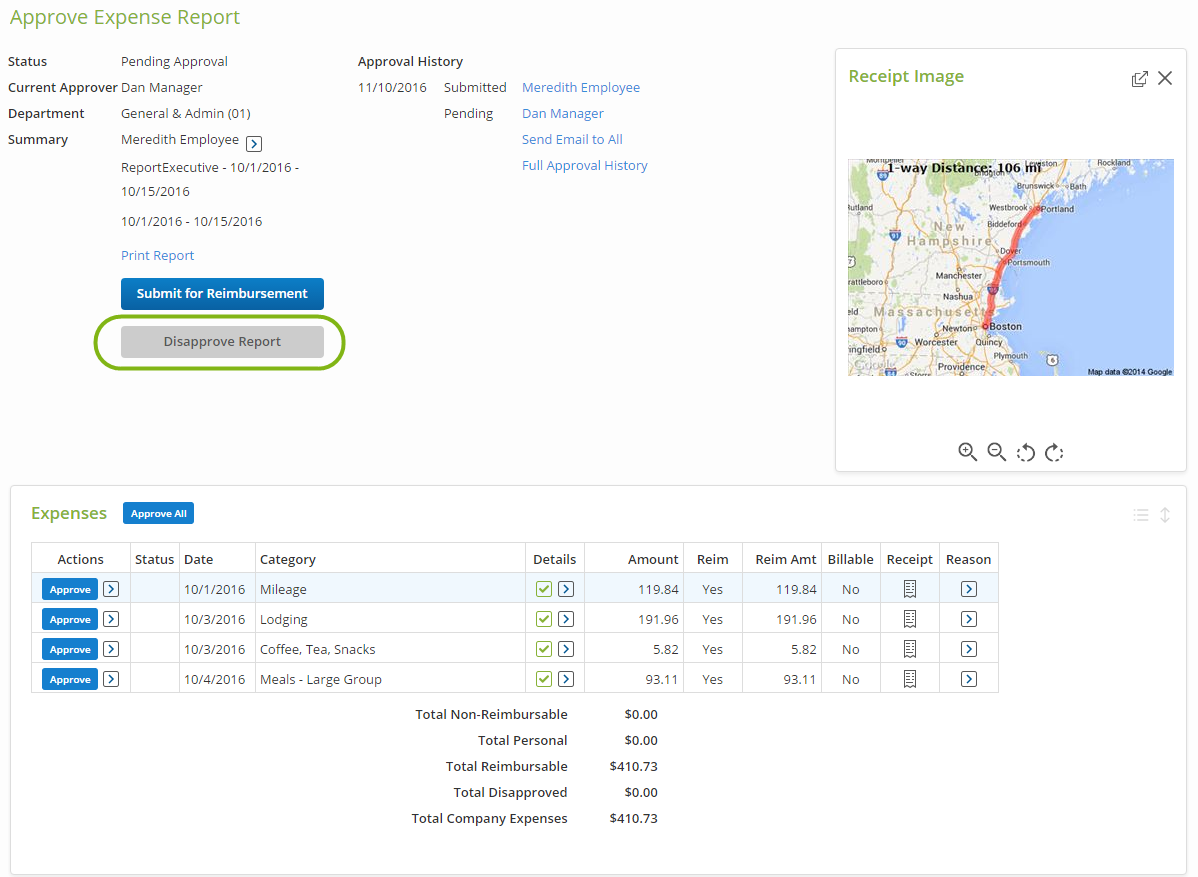
Task: Open reason arrow for Meals - Large Group
Action: (969, 678)
